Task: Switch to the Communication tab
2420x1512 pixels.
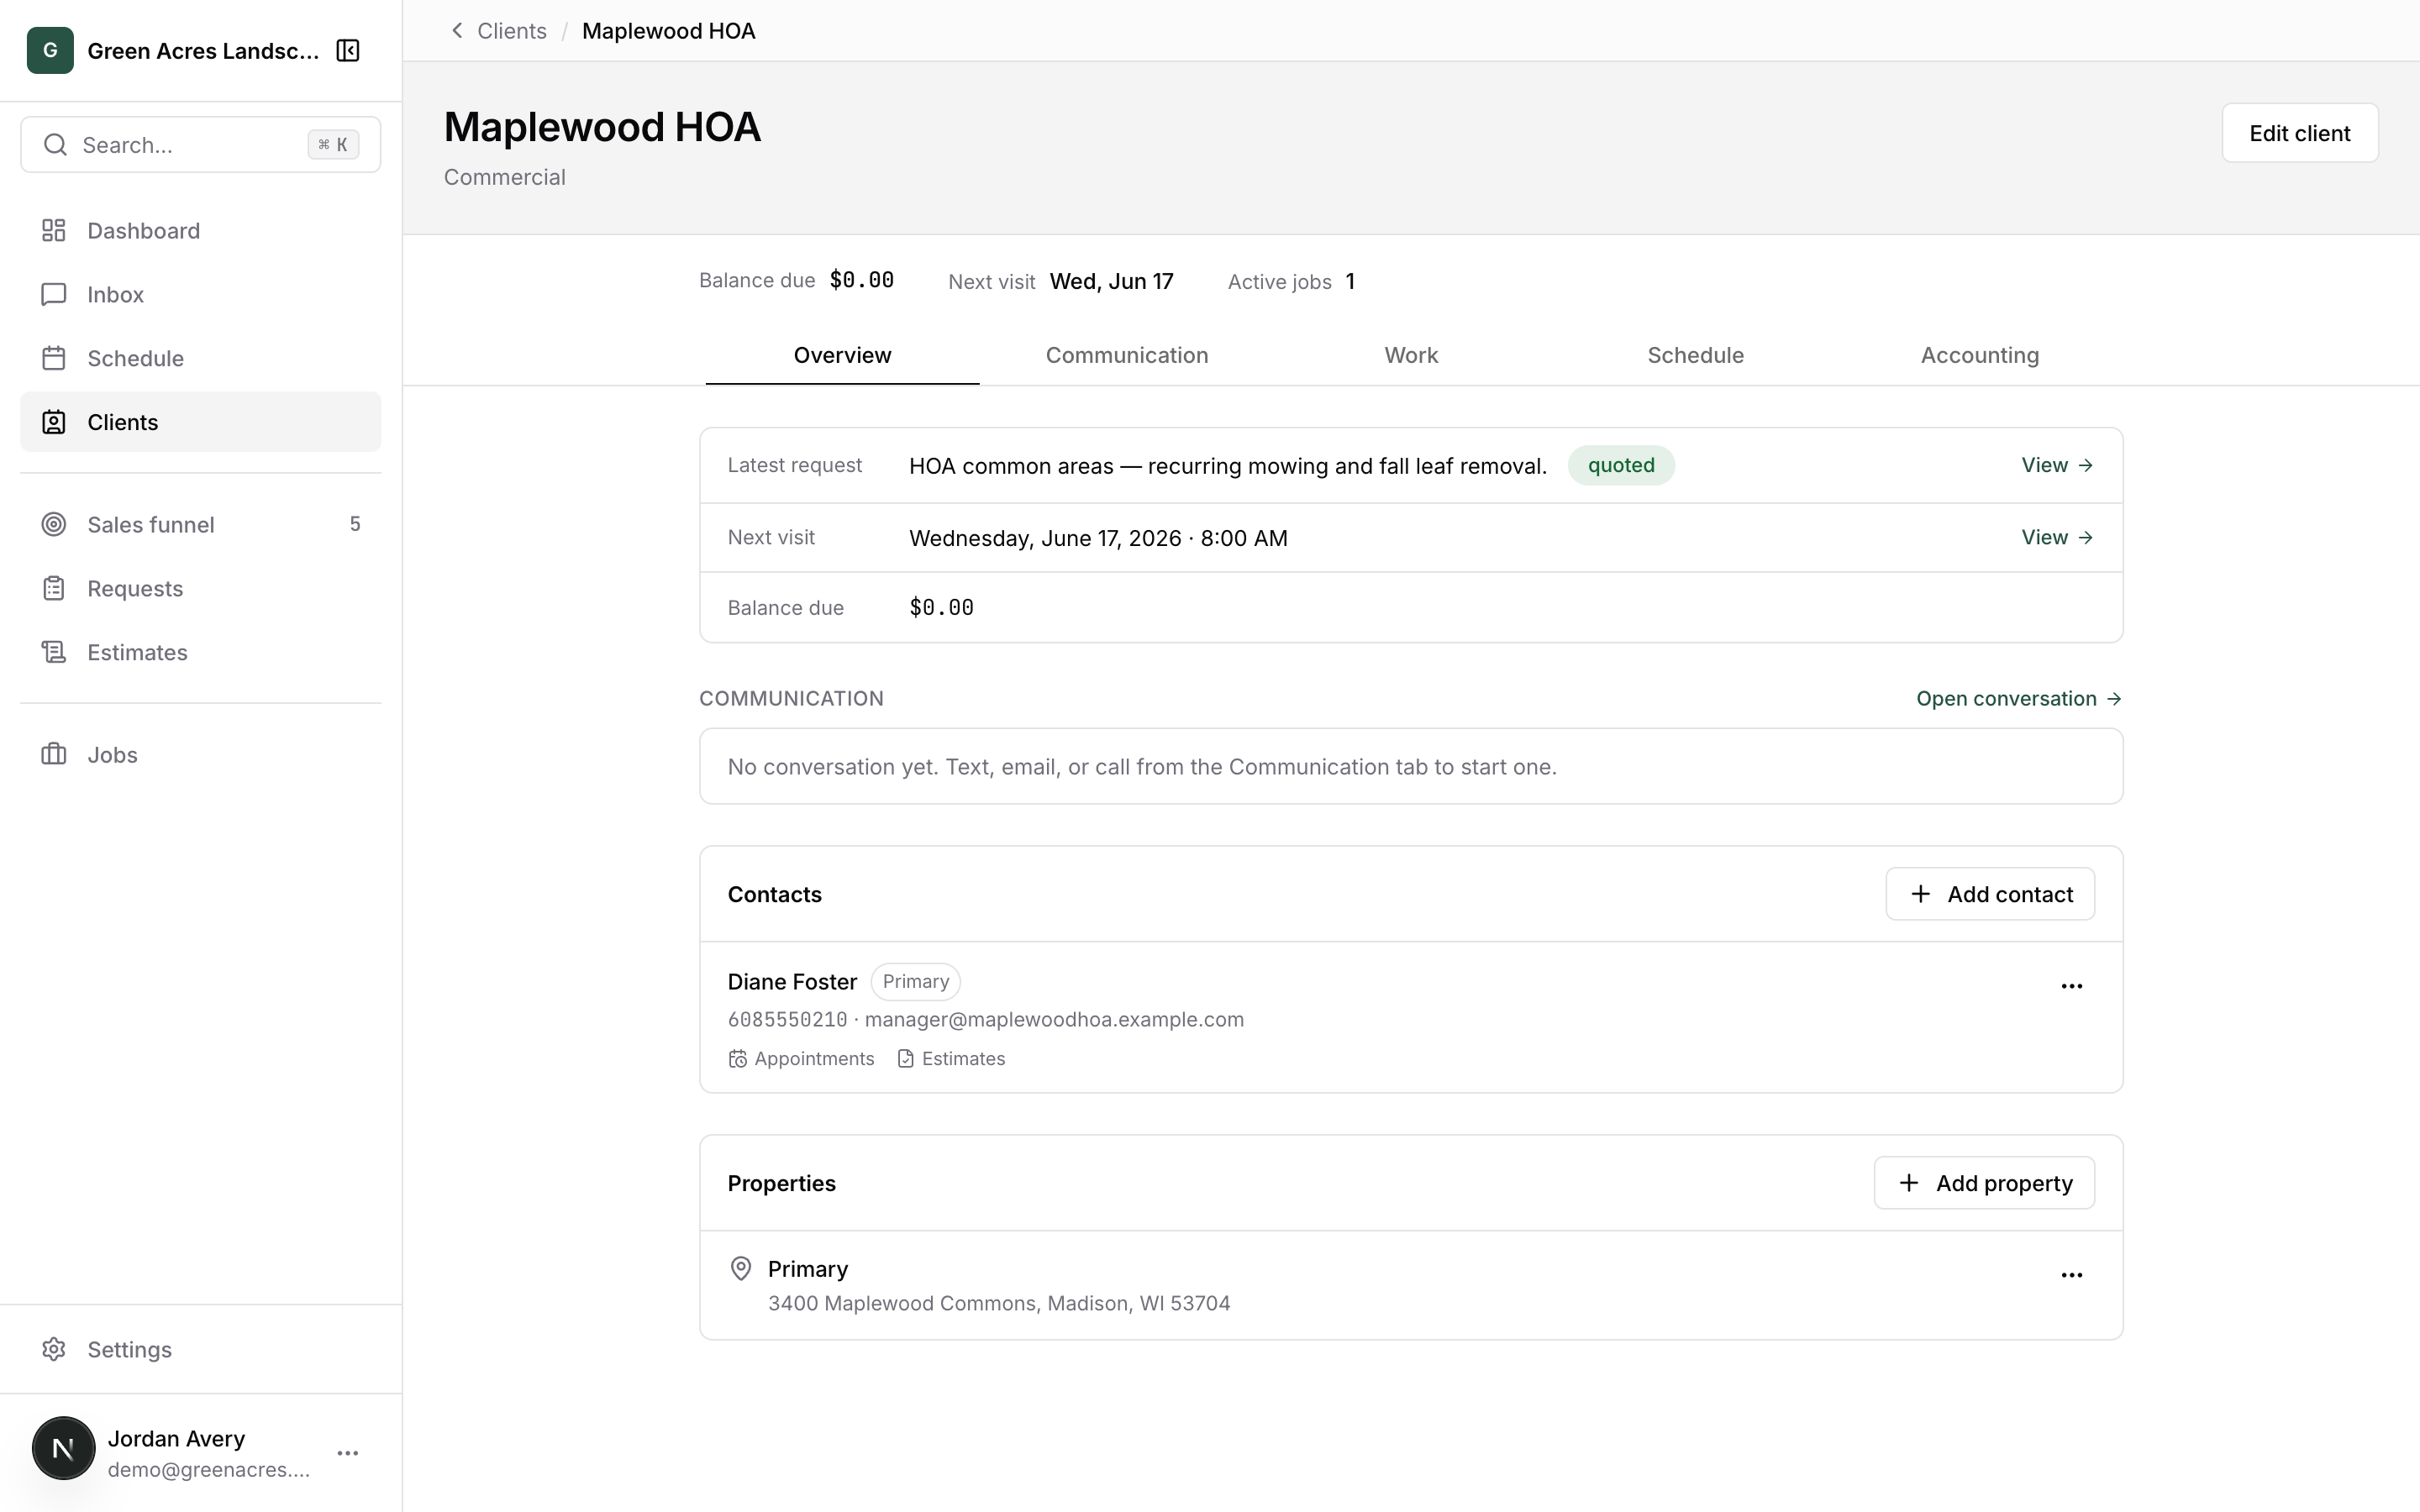Action: pos(1127,355)
